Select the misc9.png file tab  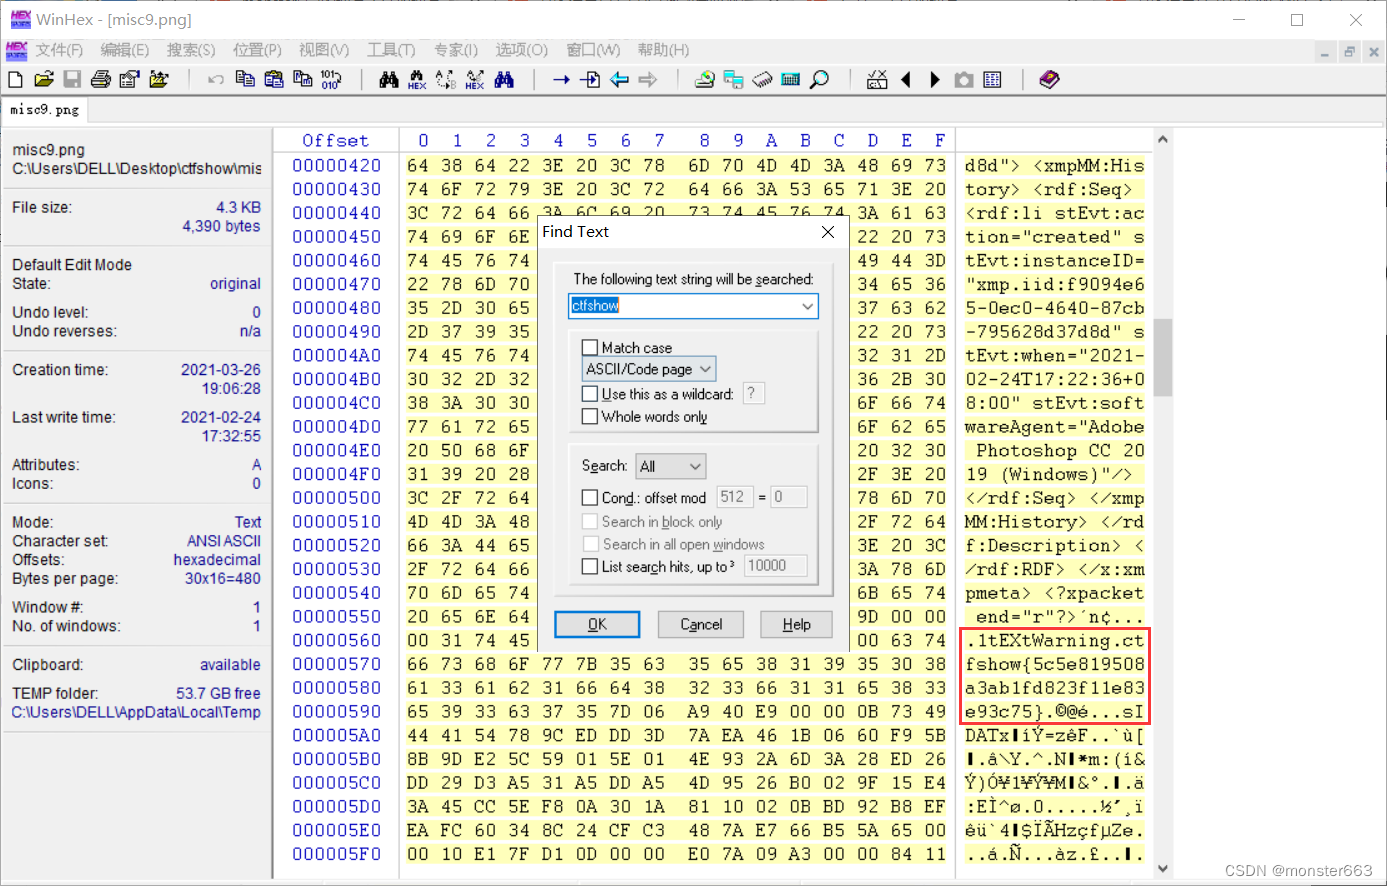(x=44, y=110)
